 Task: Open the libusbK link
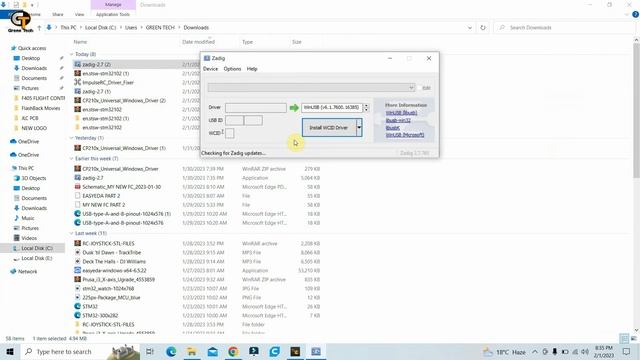(x=393, y=128)
